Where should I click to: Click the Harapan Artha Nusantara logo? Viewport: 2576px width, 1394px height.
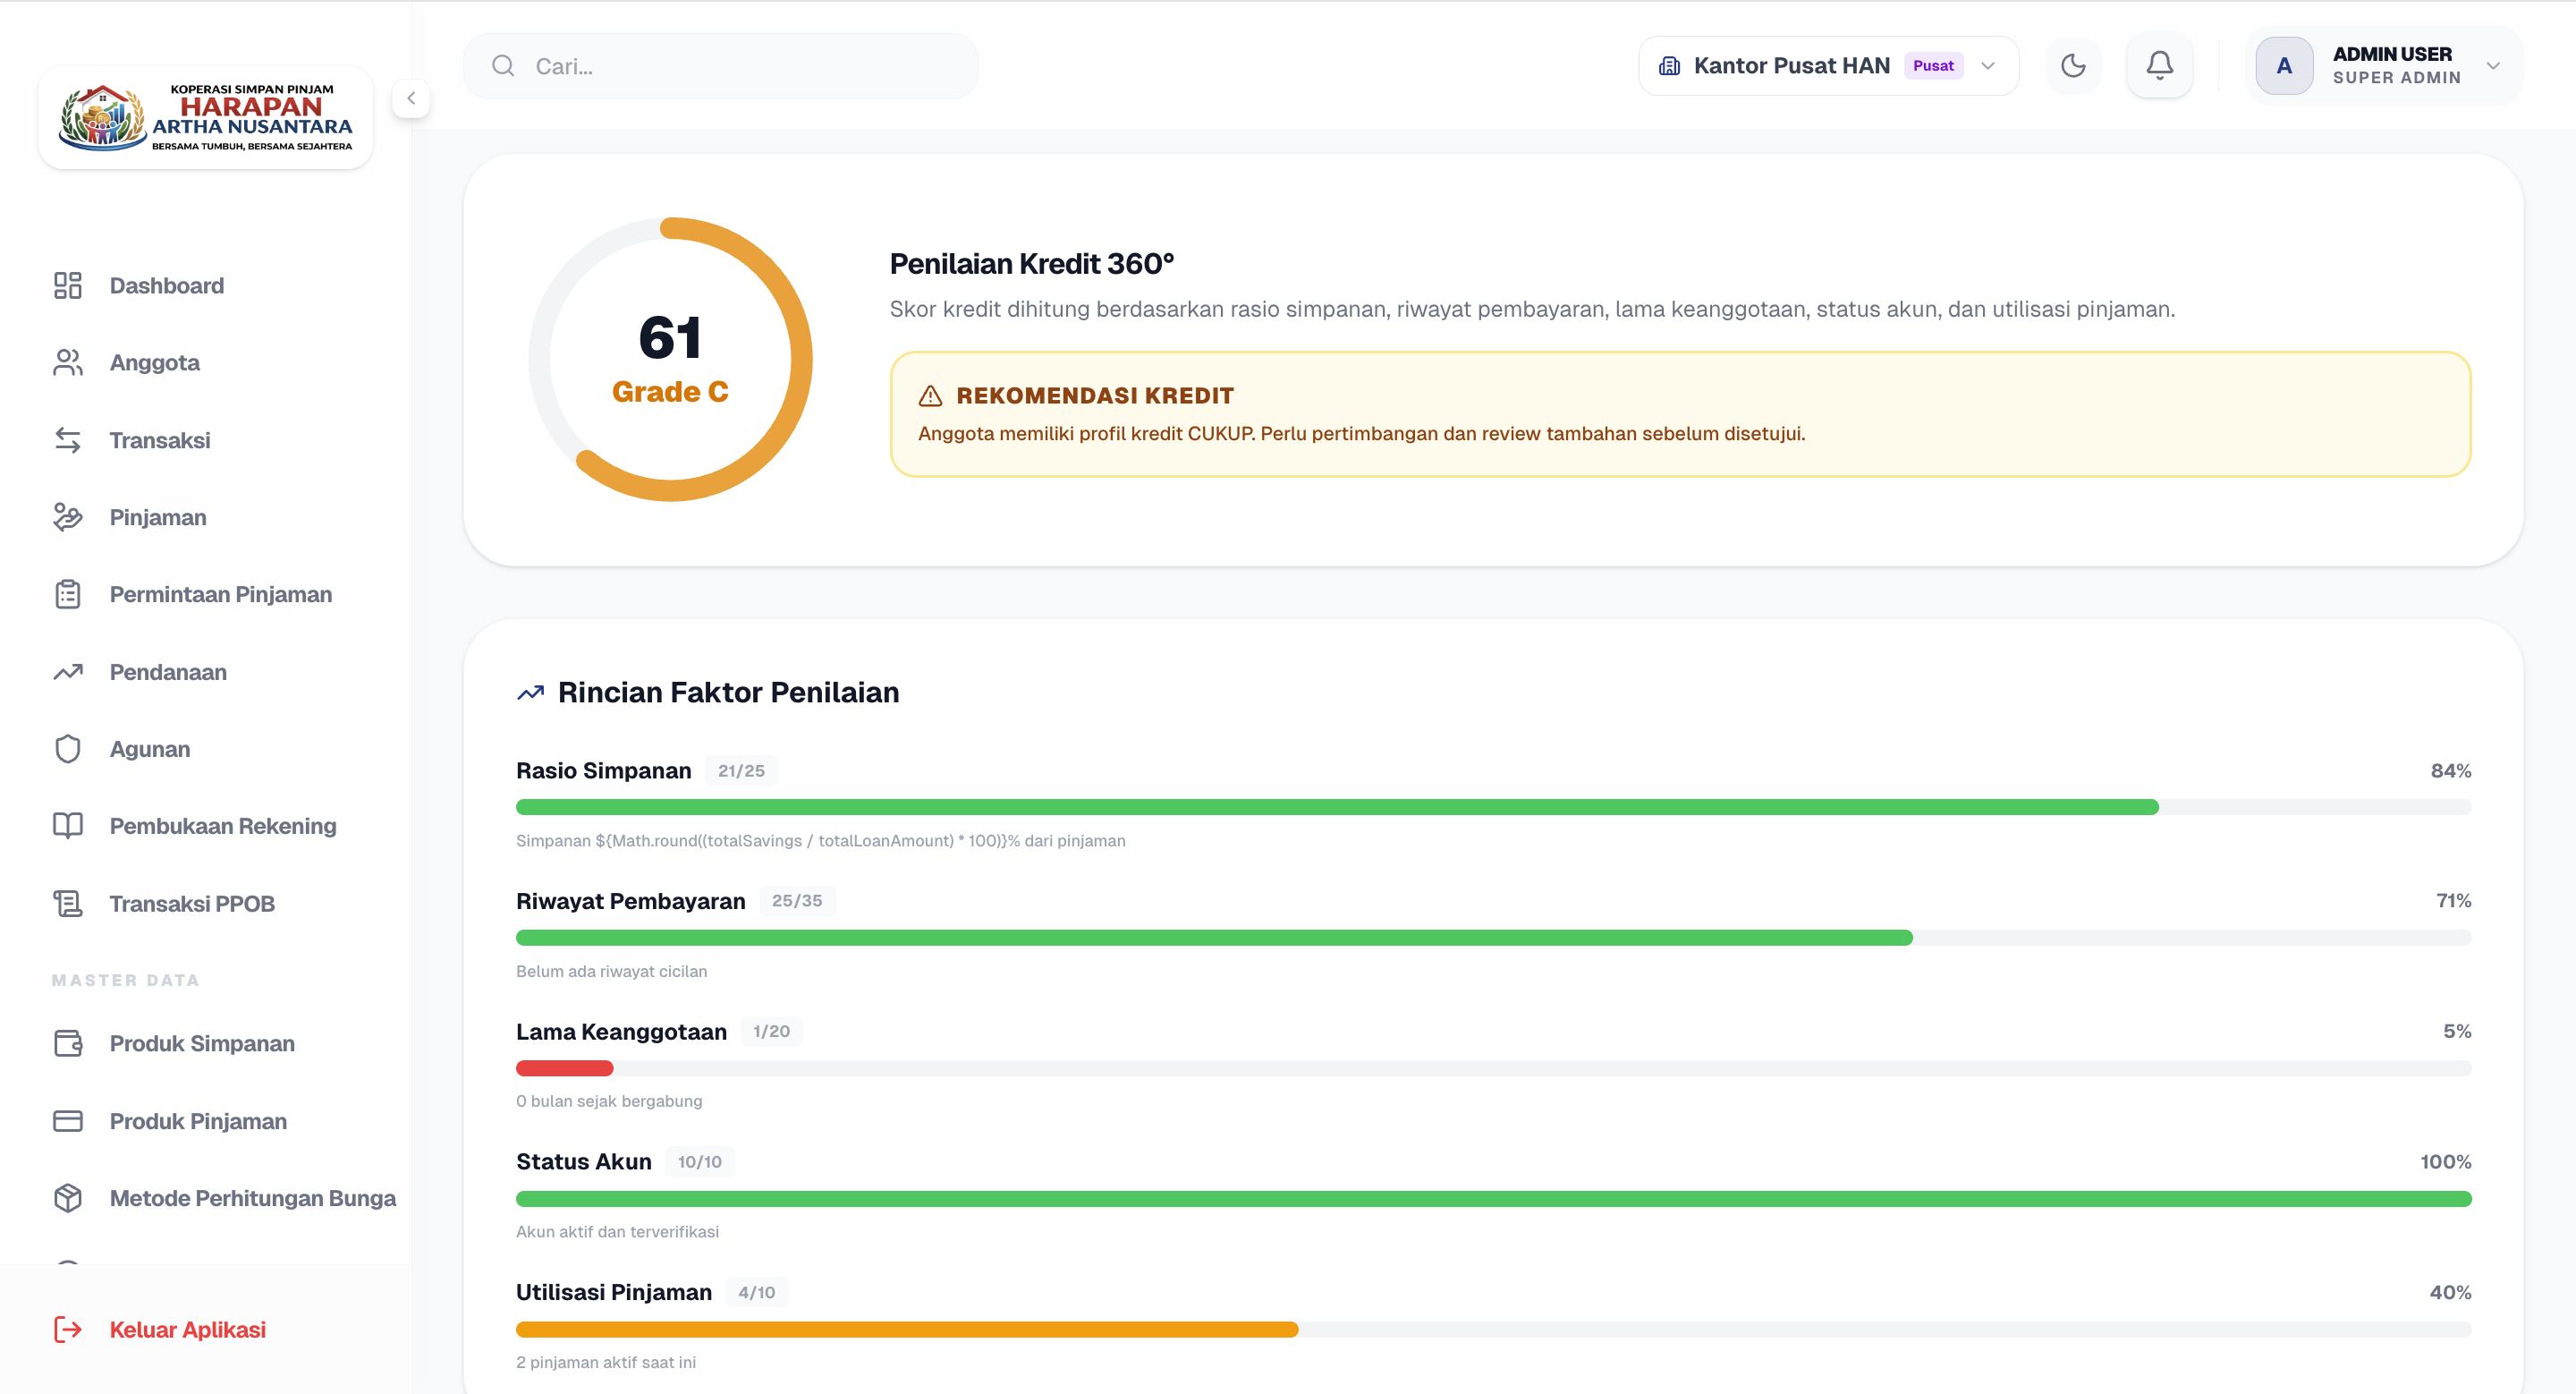point(206,118)
